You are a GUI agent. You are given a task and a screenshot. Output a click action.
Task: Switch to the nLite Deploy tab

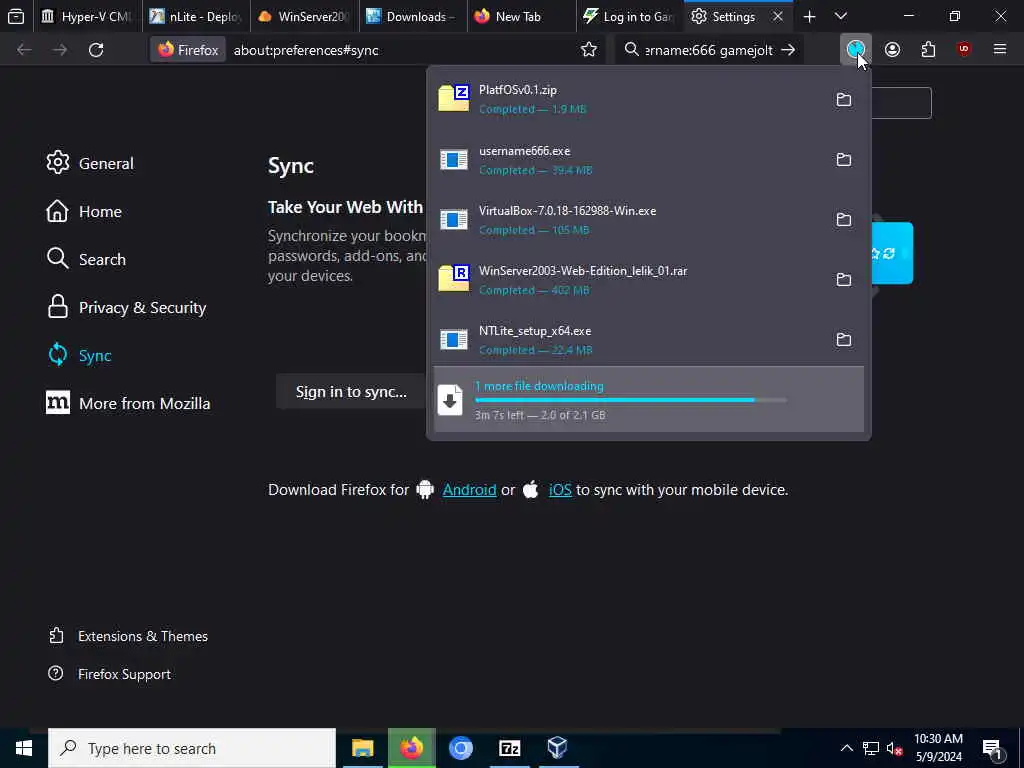click(x=196, y=16)
